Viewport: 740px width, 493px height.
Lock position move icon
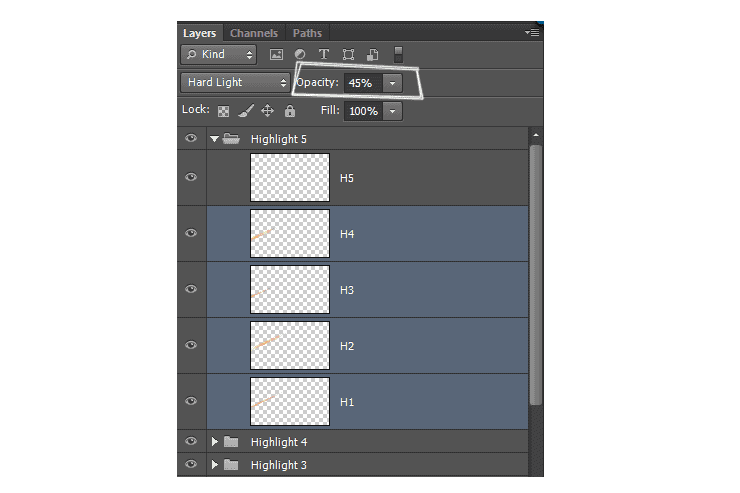click(x=268, y=111)
